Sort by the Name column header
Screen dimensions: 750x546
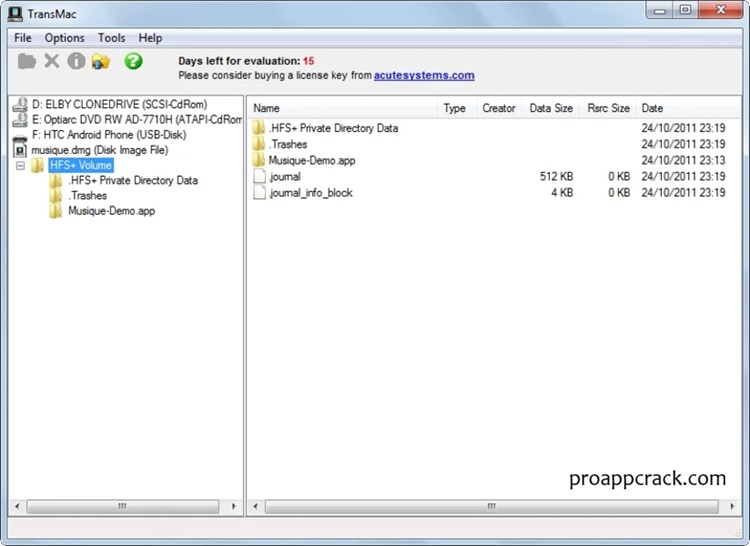(342, 108)
